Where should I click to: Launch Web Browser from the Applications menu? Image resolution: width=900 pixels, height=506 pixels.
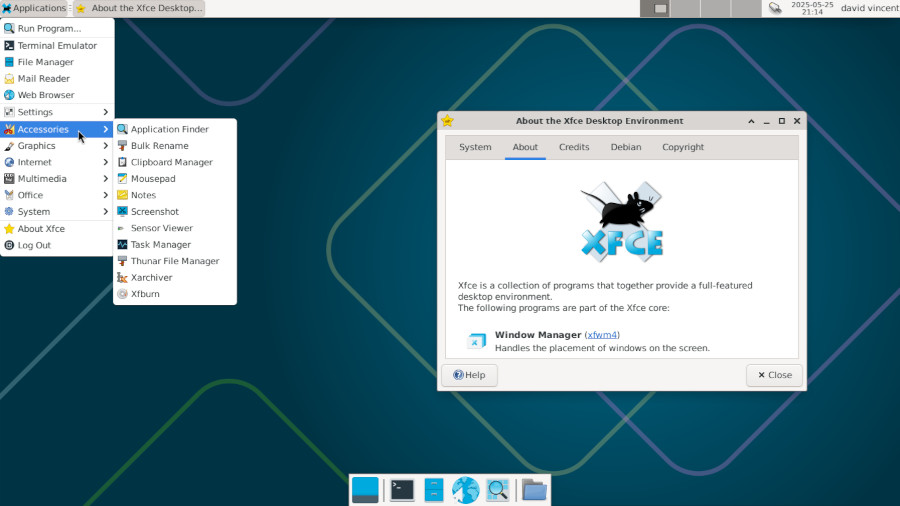pos(57,95)
